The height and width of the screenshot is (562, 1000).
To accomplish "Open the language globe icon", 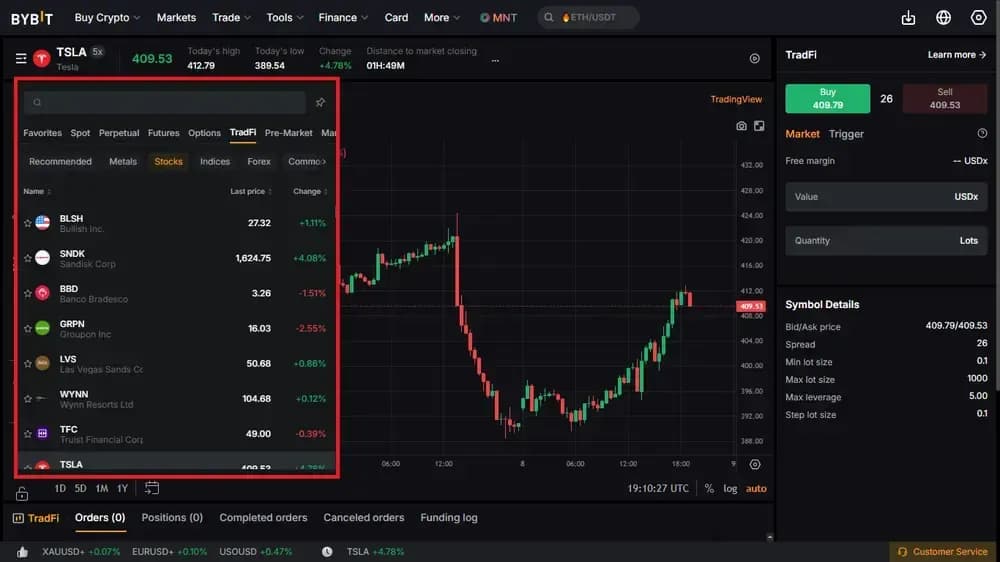I will [943, 18].
